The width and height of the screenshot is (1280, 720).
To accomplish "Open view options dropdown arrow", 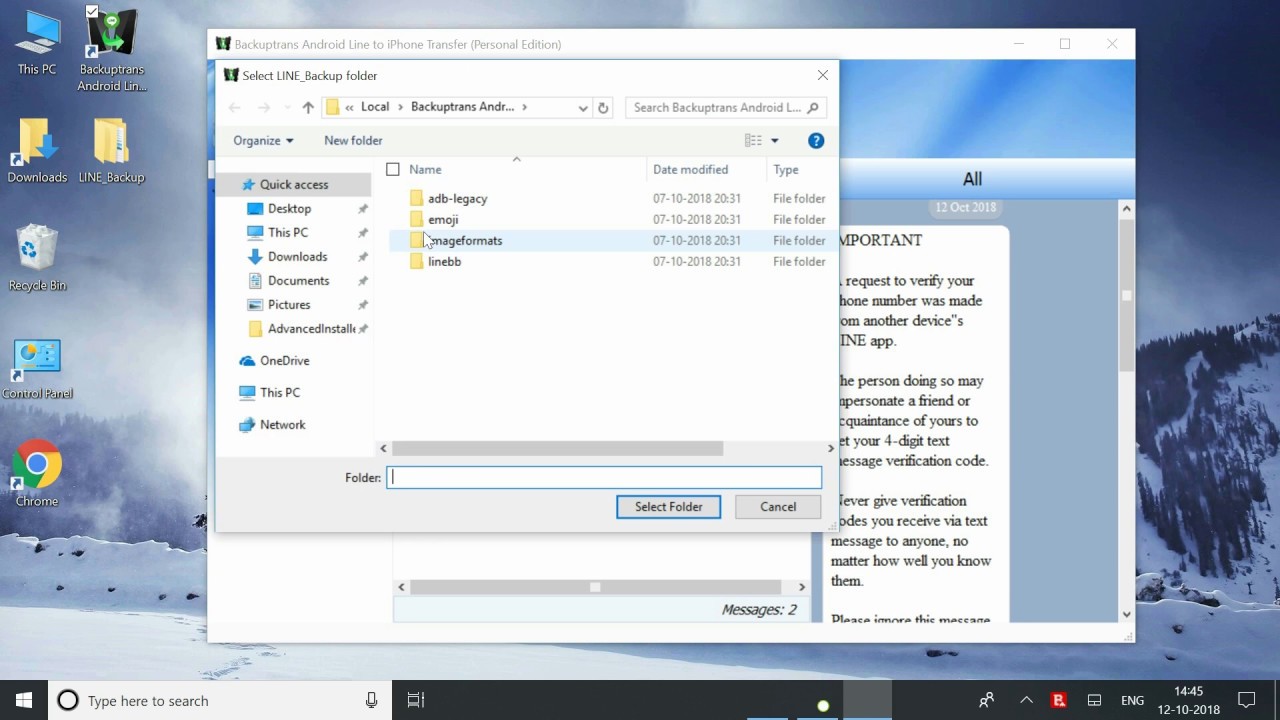I will (774, 141).
